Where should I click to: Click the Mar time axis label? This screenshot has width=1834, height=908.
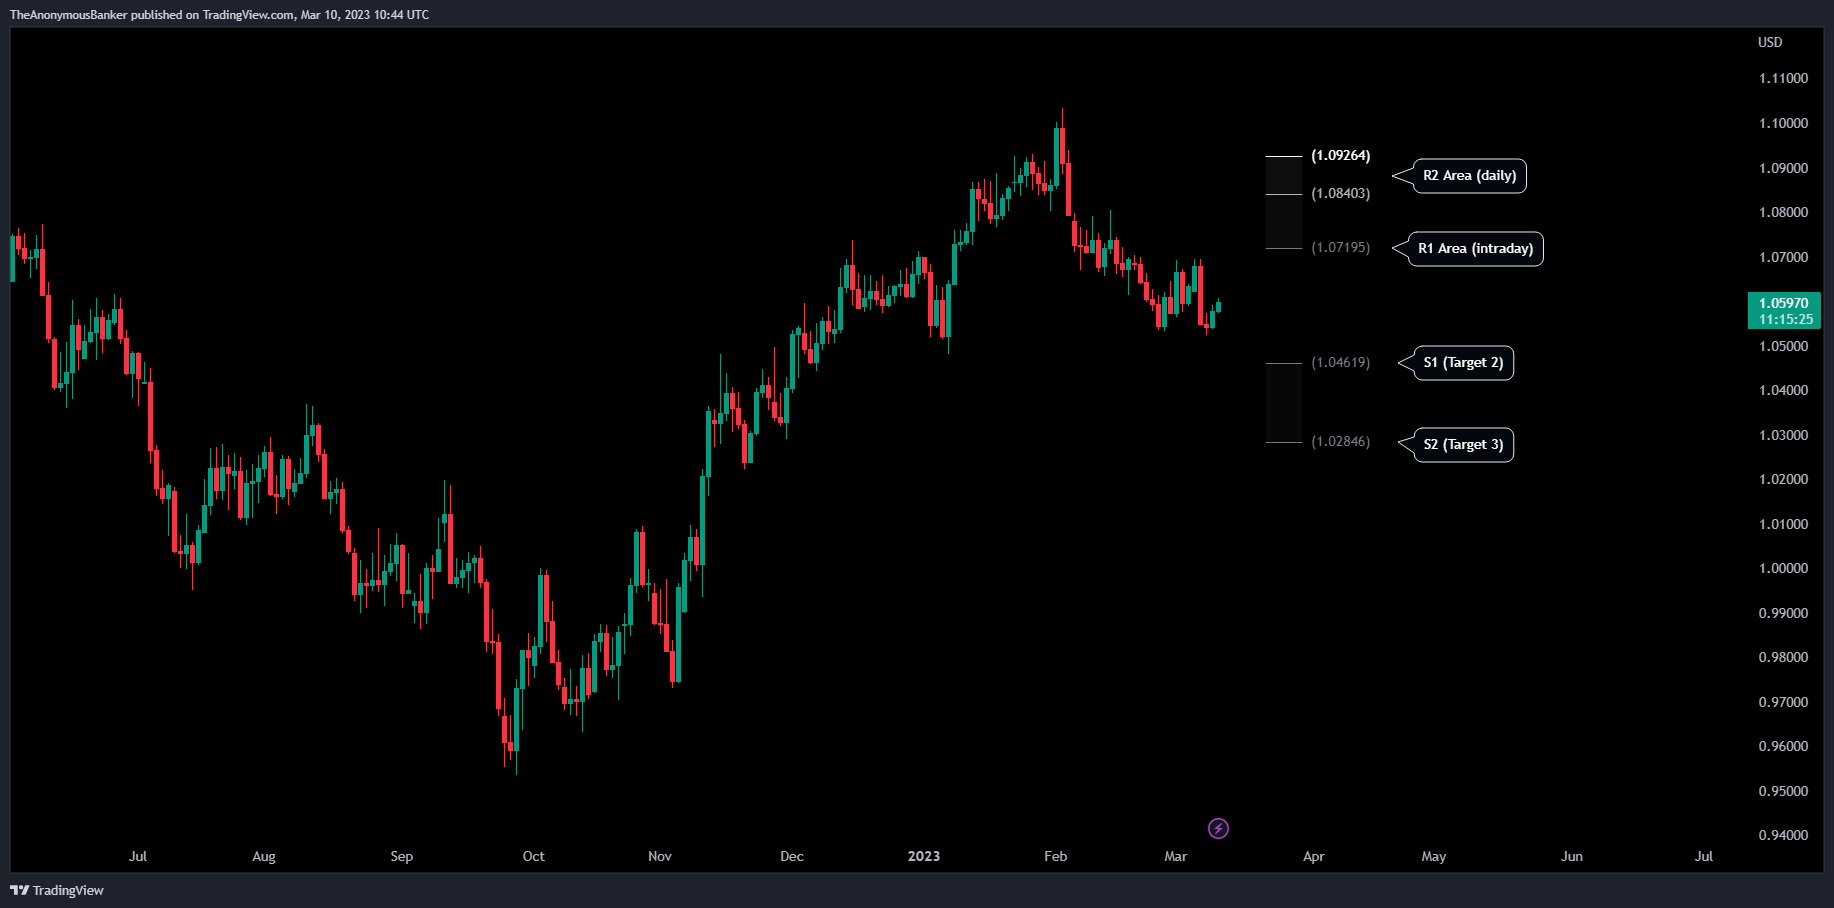(1176, 856)
